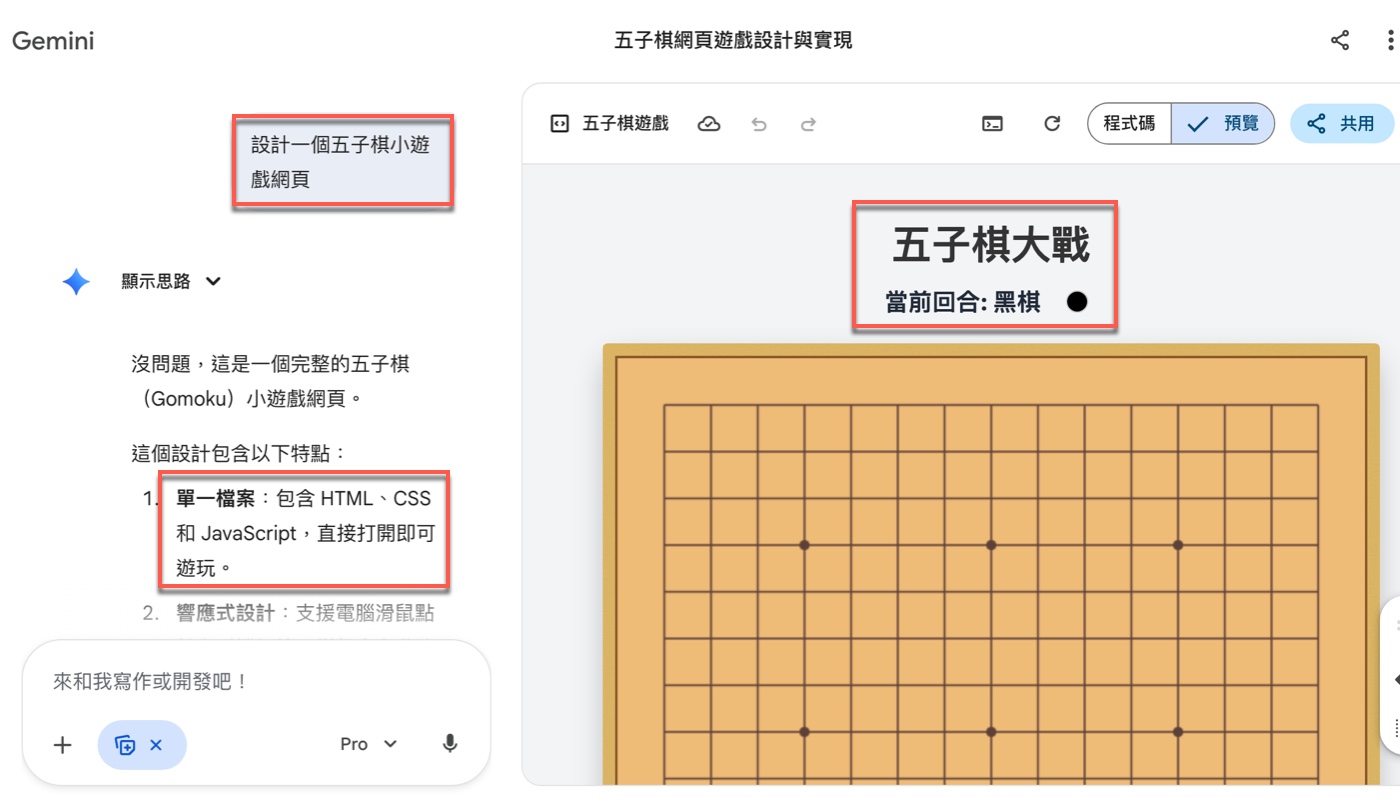Click the cloud save icon next to 五子棋遊戲
The height and width of the screenshot is (800, 1400).
(709, 122)
